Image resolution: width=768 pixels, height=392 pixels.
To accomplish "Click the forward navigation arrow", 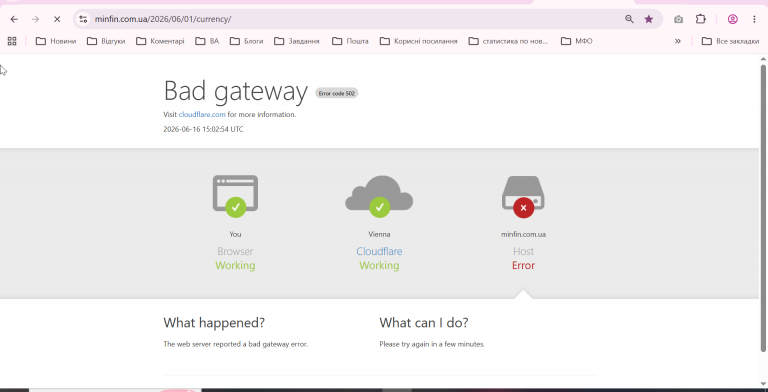I will point(35,19).
